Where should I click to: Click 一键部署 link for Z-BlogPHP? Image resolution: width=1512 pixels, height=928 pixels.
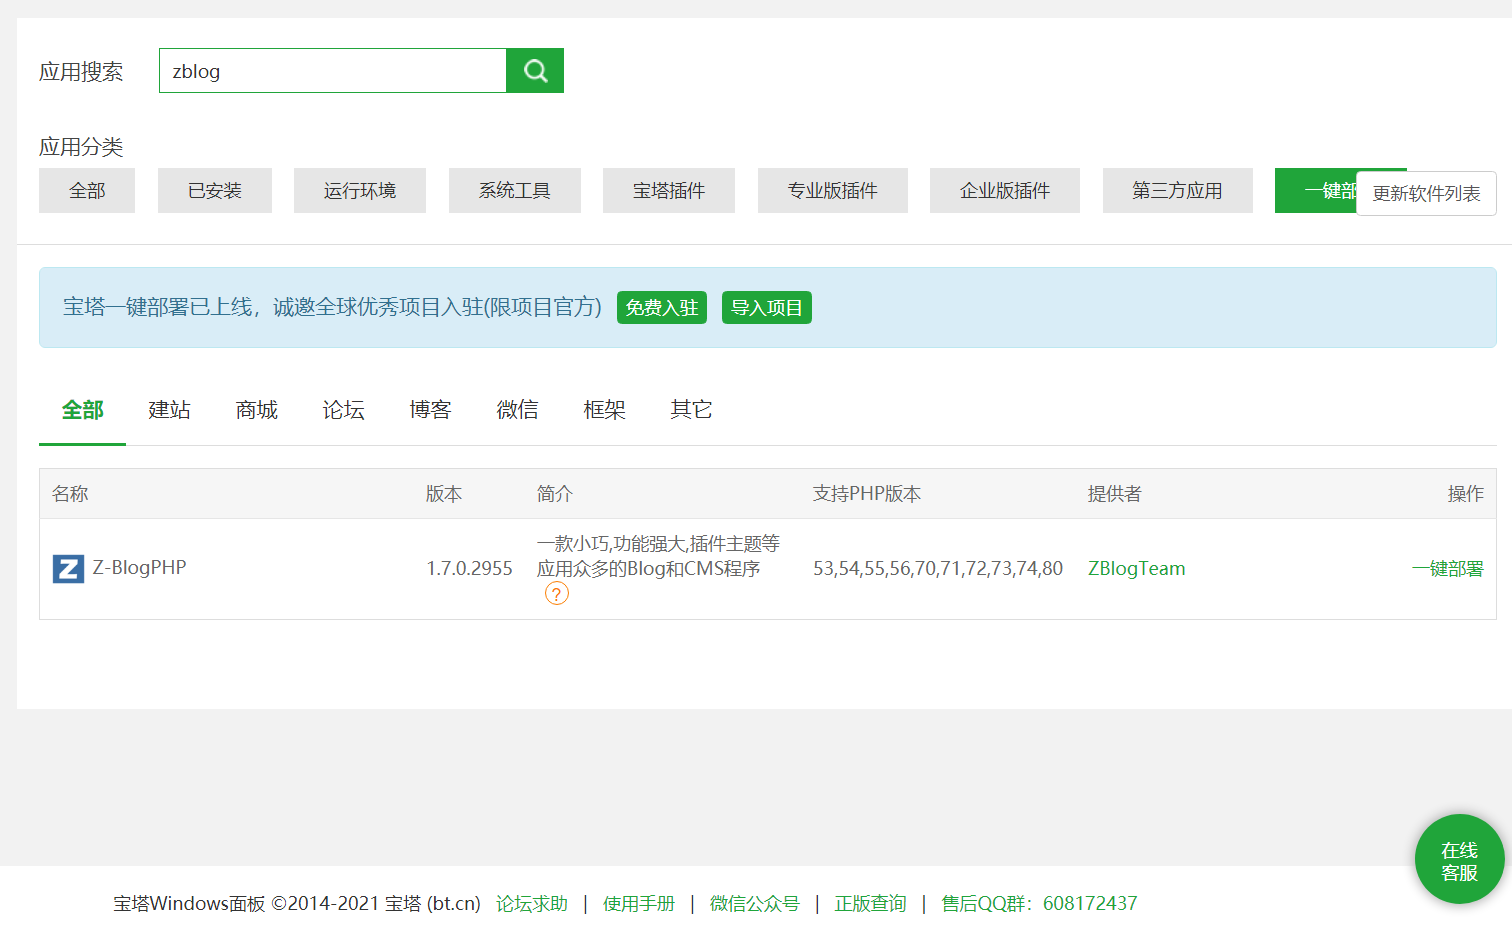coord(1447,569)
